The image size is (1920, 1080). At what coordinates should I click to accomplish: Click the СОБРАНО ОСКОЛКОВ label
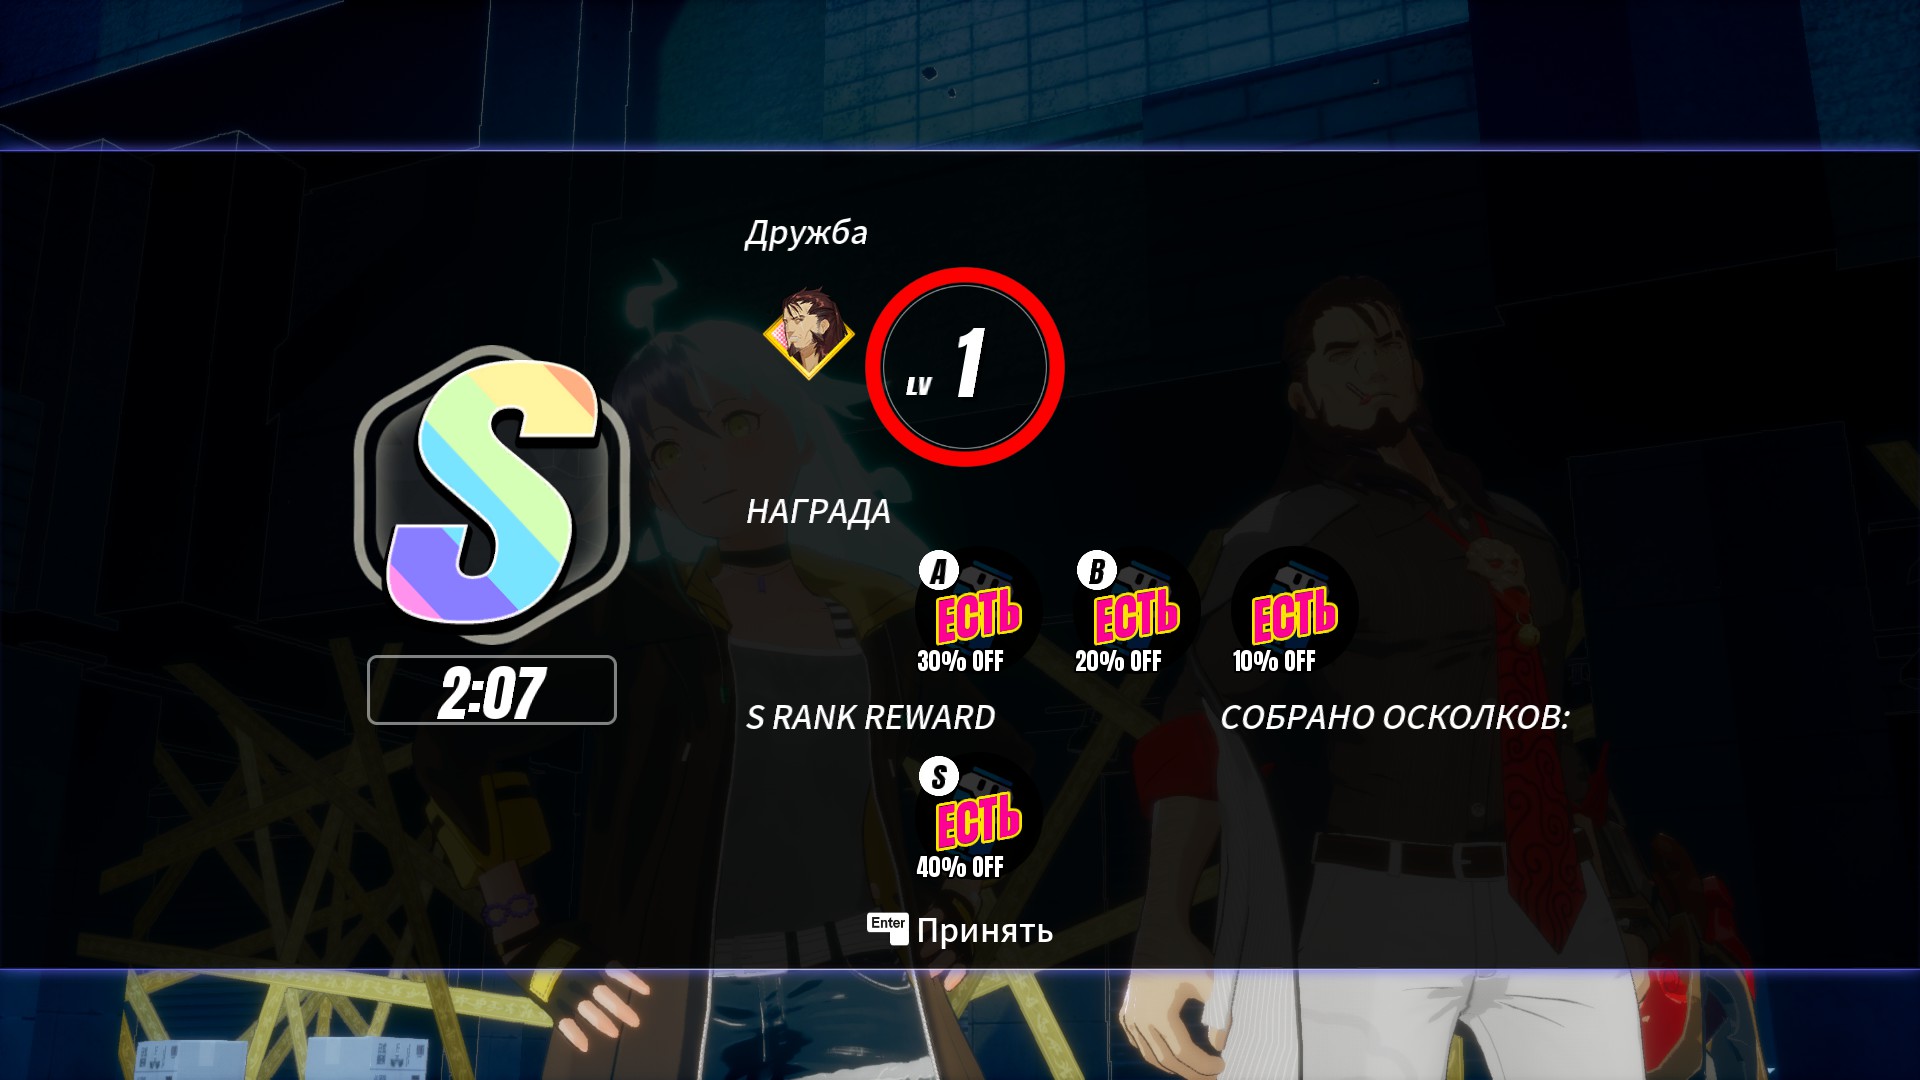coord(1395,718)
